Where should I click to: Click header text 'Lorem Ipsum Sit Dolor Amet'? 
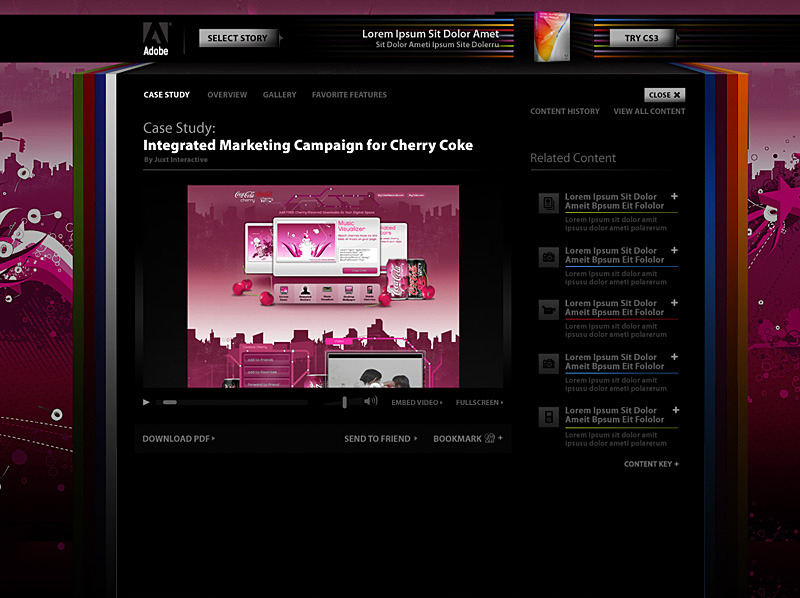[431, 34]
